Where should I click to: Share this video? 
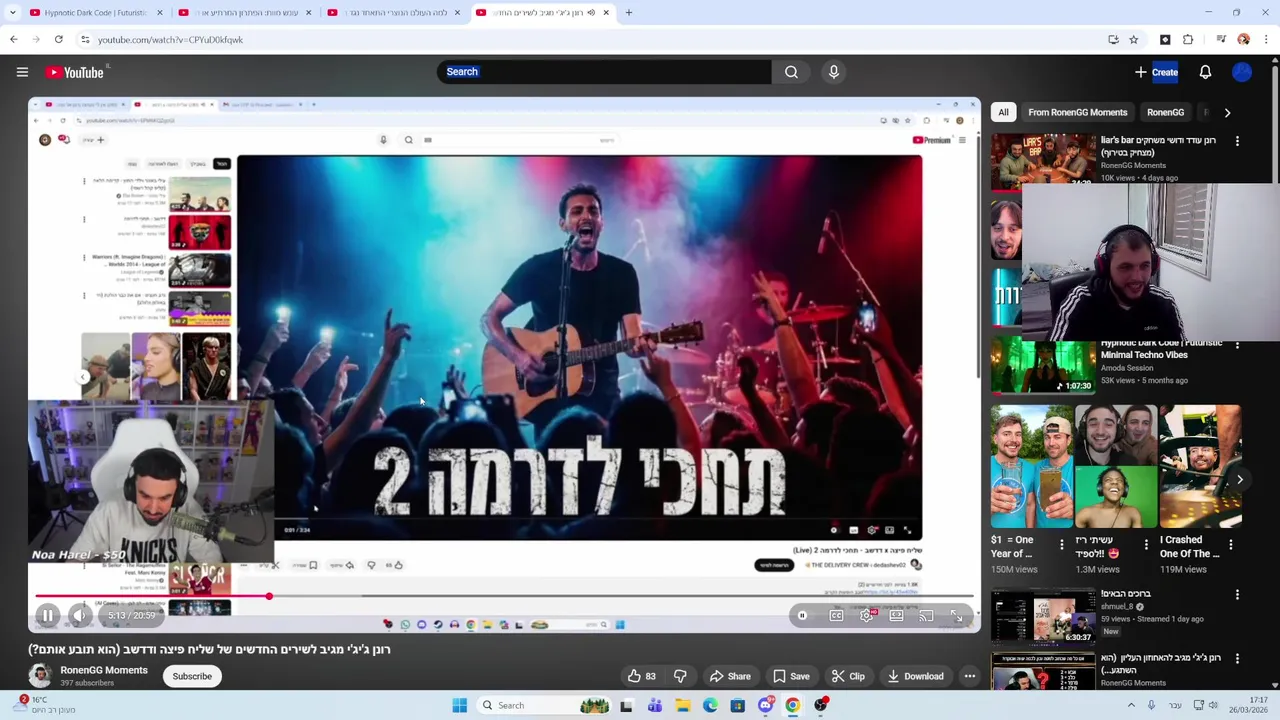(x=729, y=676)
